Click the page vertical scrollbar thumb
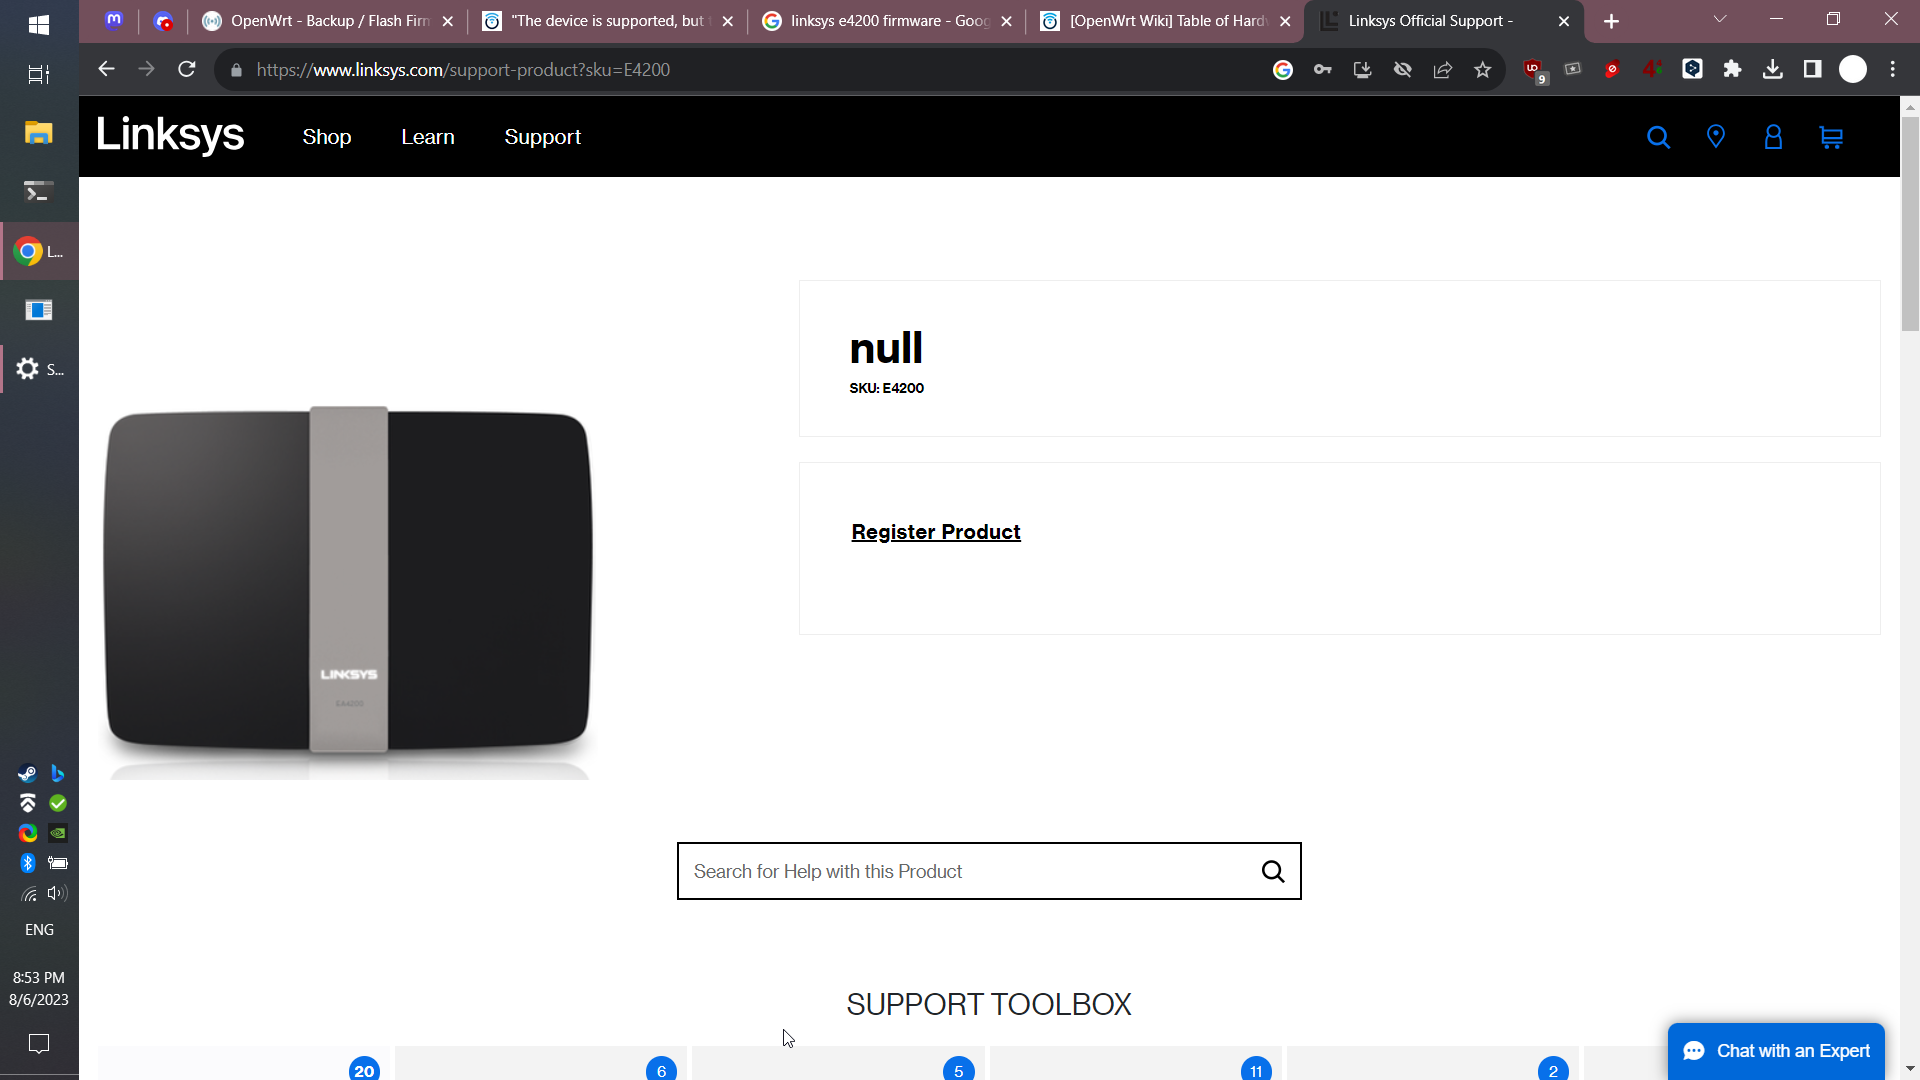The width and height of the screenshot is (1920, 1080). pos(1910,223)
